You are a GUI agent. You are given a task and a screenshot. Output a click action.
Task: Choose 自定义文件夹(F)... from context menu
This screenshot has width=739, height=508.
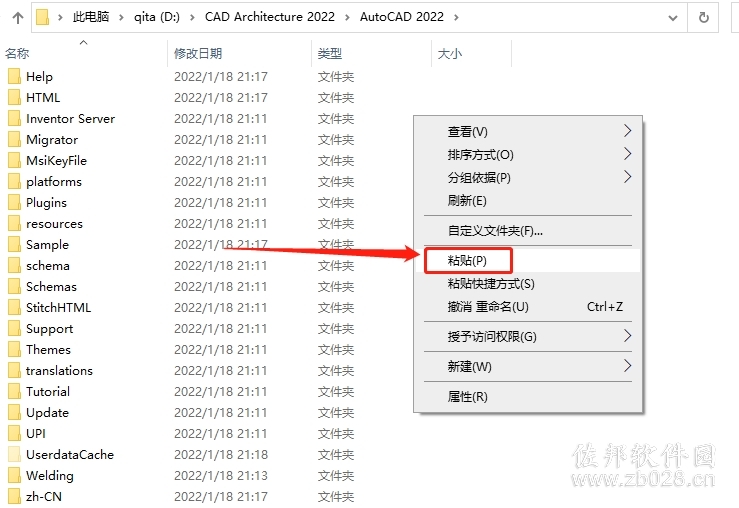(528, 231)
